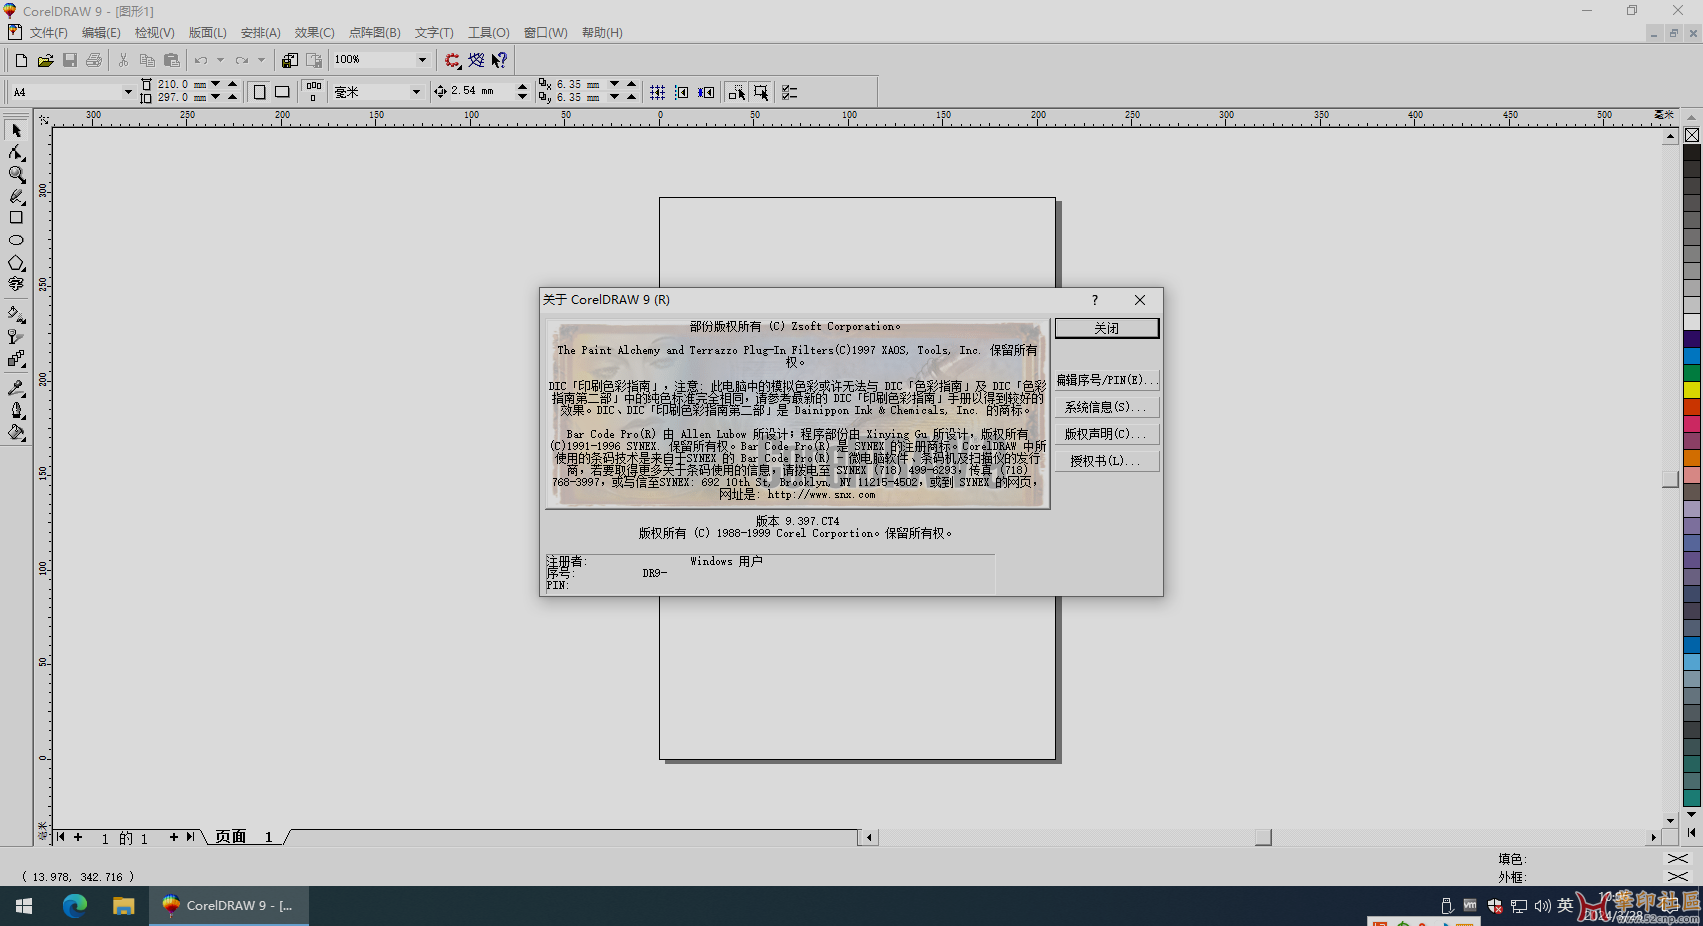Open the 点阵图(B) menu
This screenshot has height=926, width=1703.
tap(374, 33)
